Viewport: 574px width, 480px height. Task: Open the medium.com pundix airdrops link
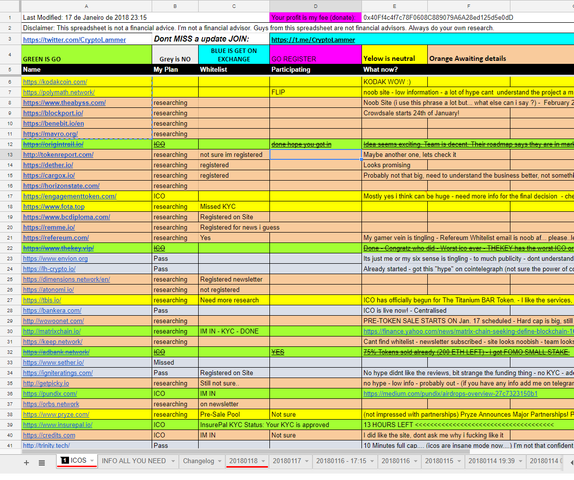point(450,394)
